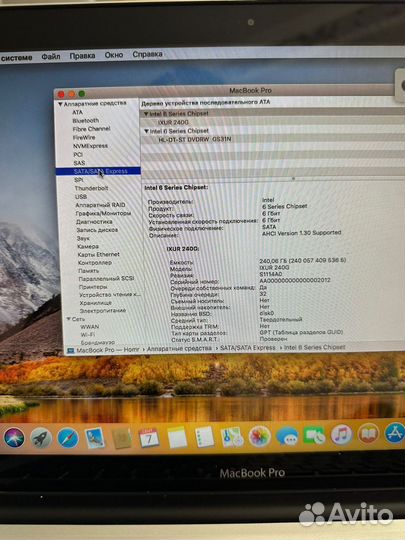Image resolution: width=405 pixels, height=540 pixels.
Task: Click the 'AHCI Version 1.30 Supported' value
Action: pyautogui.click(x=301, y=233)
